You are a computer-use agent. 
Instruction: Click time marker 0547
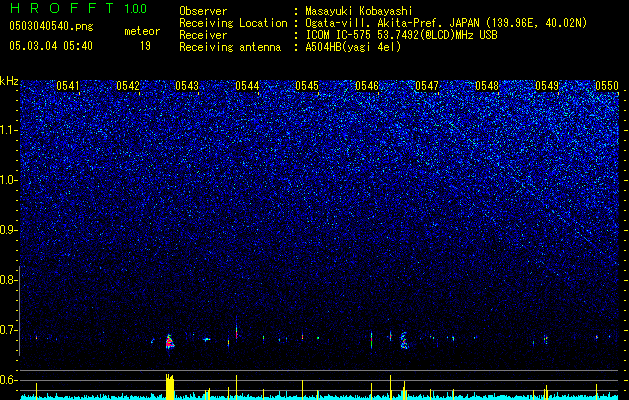[x=427, y=86]
